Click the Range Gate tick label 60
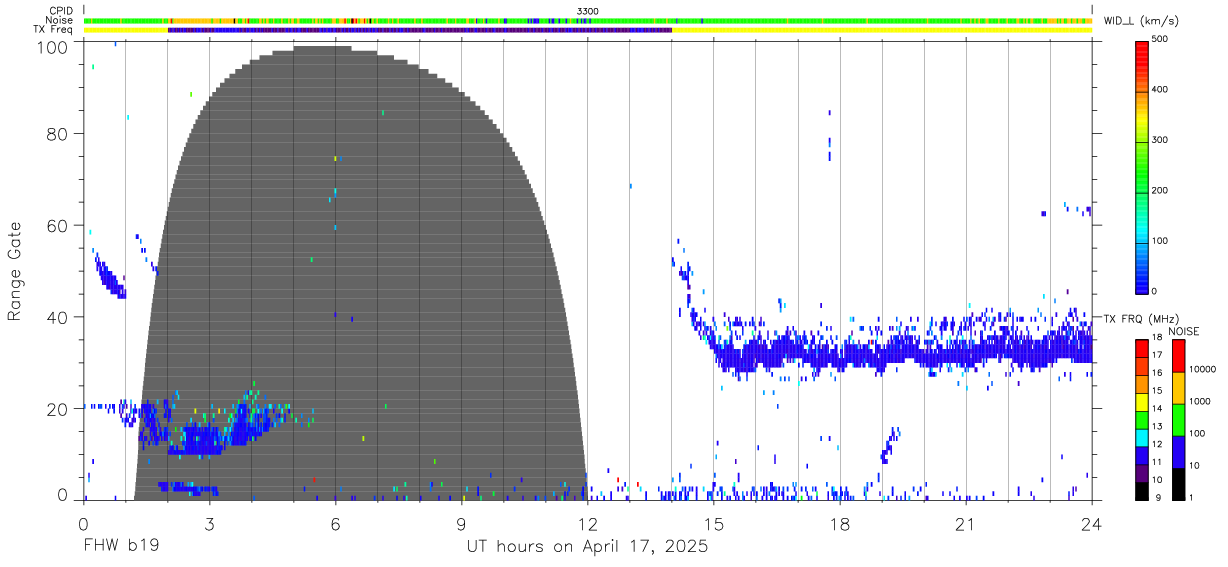 point(58,226)
